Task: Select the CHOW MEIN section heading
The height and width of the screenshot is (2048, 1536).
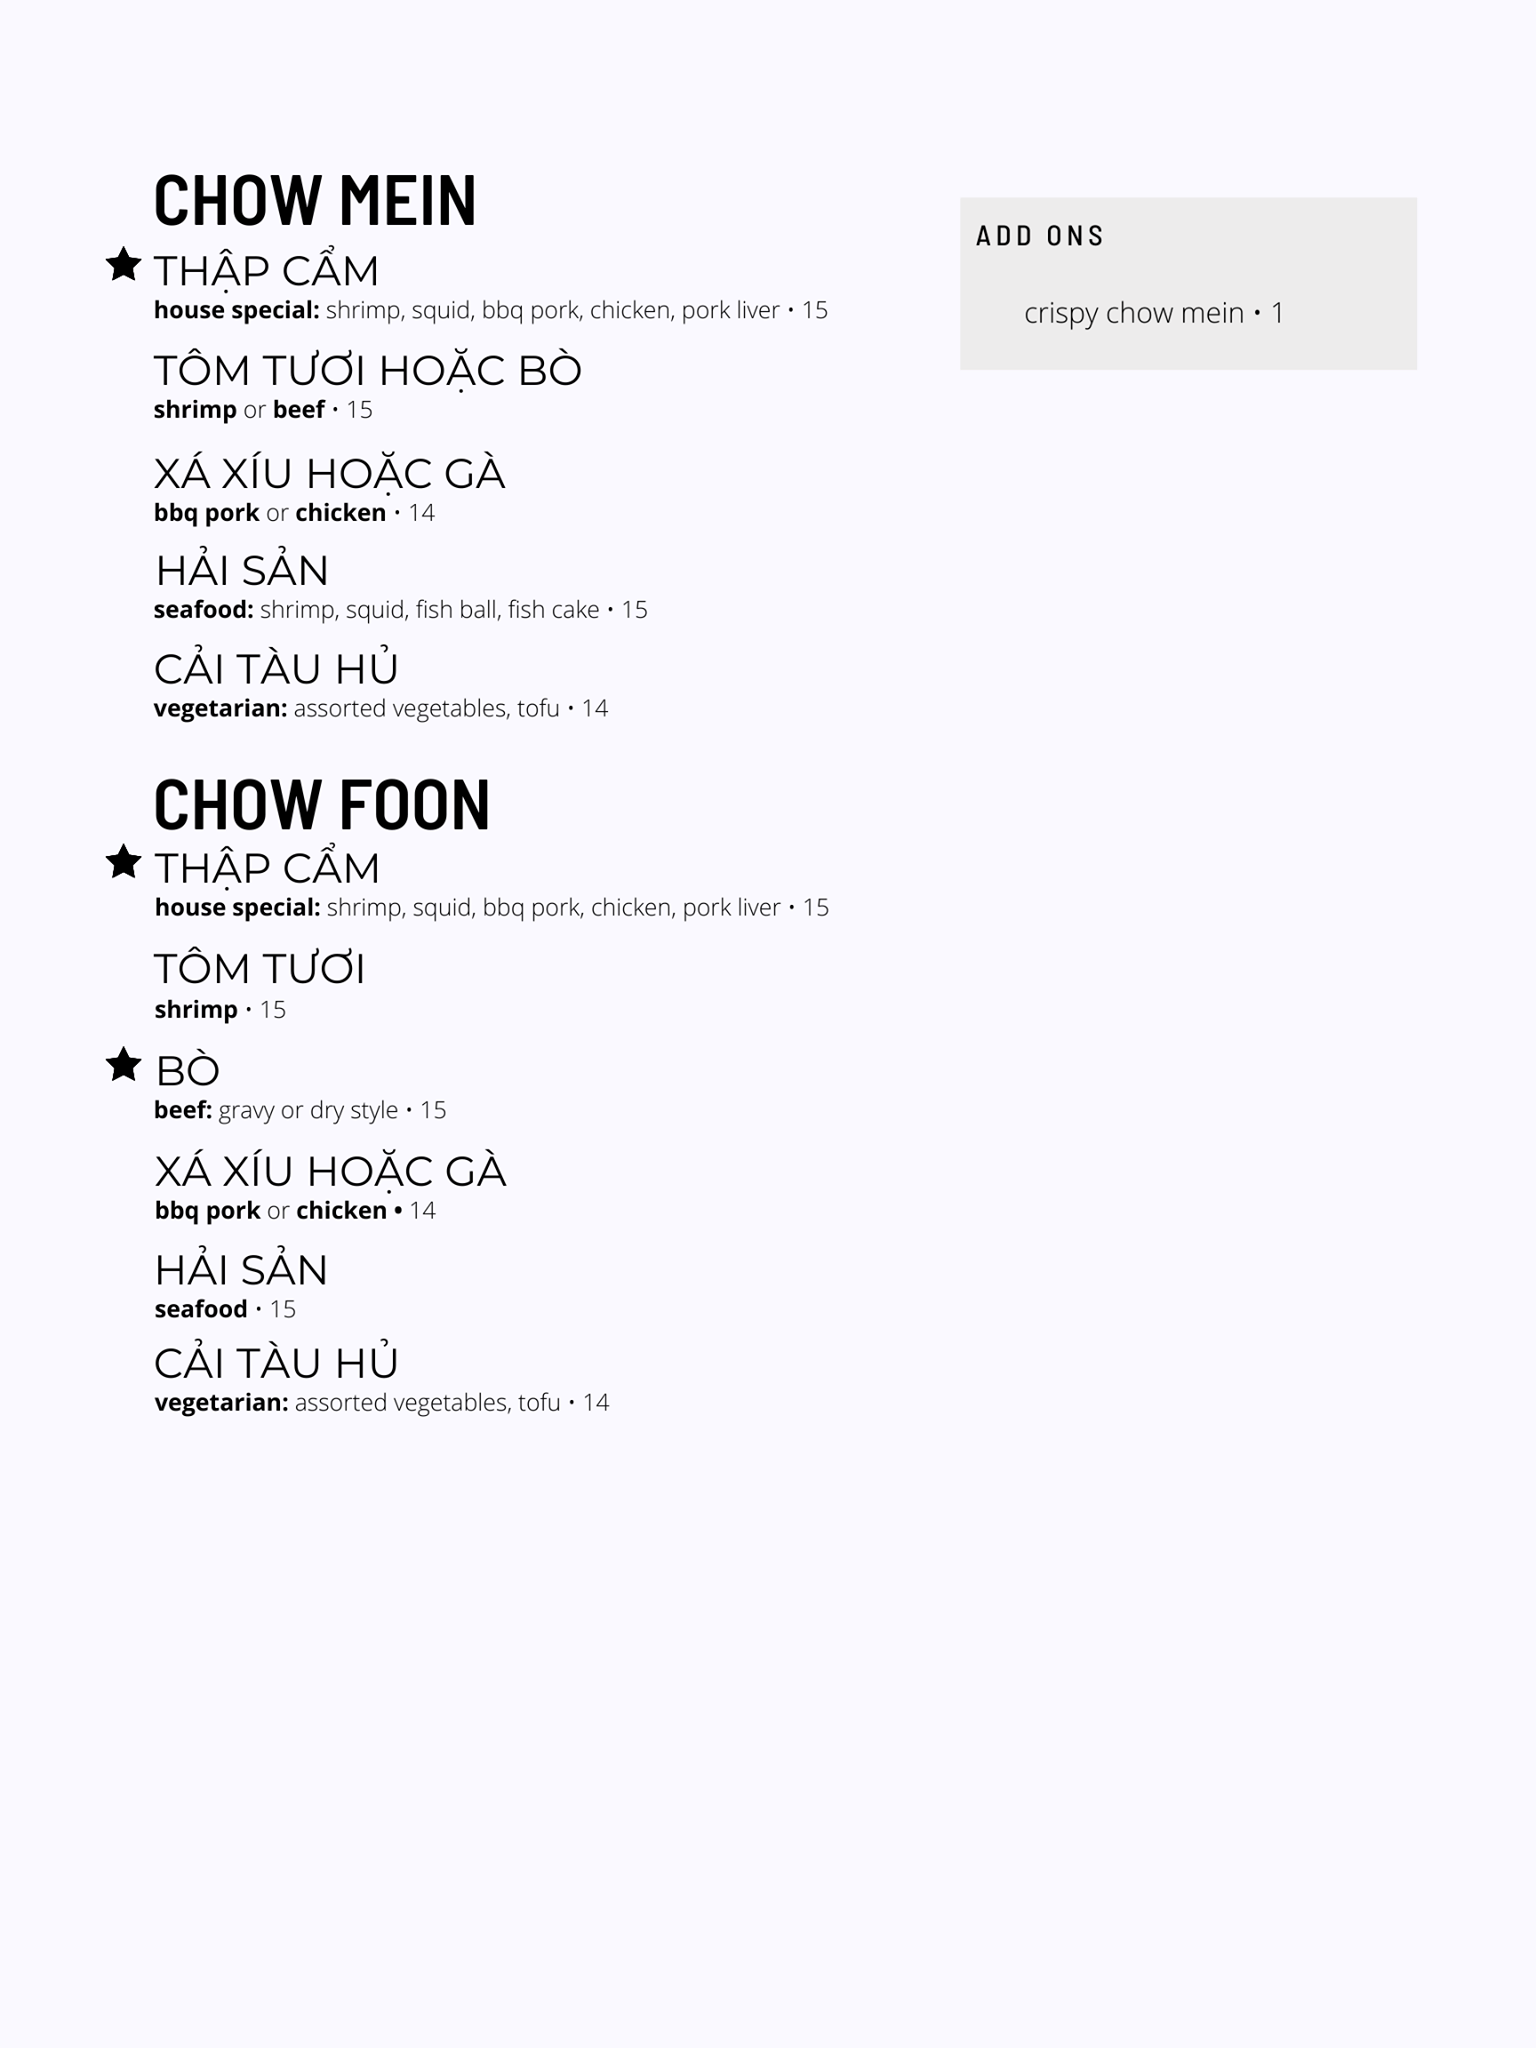Action: click(x=315, y=200)
